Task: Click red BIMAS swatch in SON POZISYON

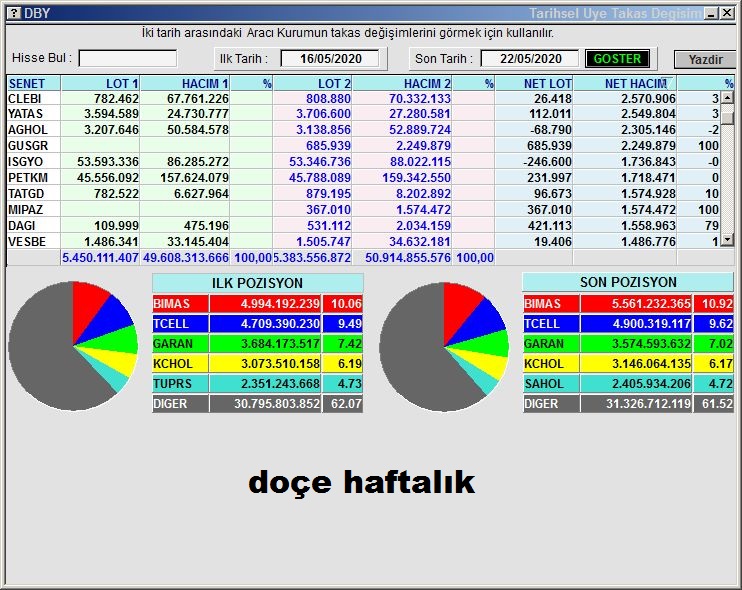Action: click(551, 304)
